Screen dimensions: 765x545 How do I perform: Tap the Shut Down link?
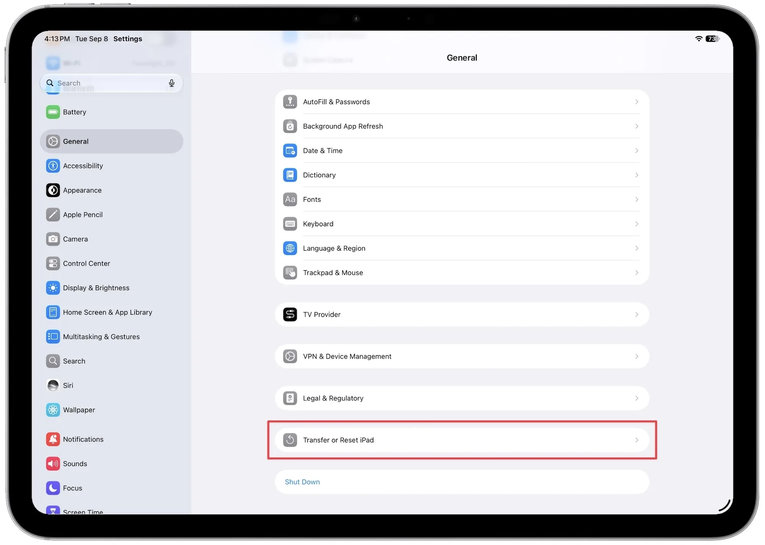coord(302,482)
